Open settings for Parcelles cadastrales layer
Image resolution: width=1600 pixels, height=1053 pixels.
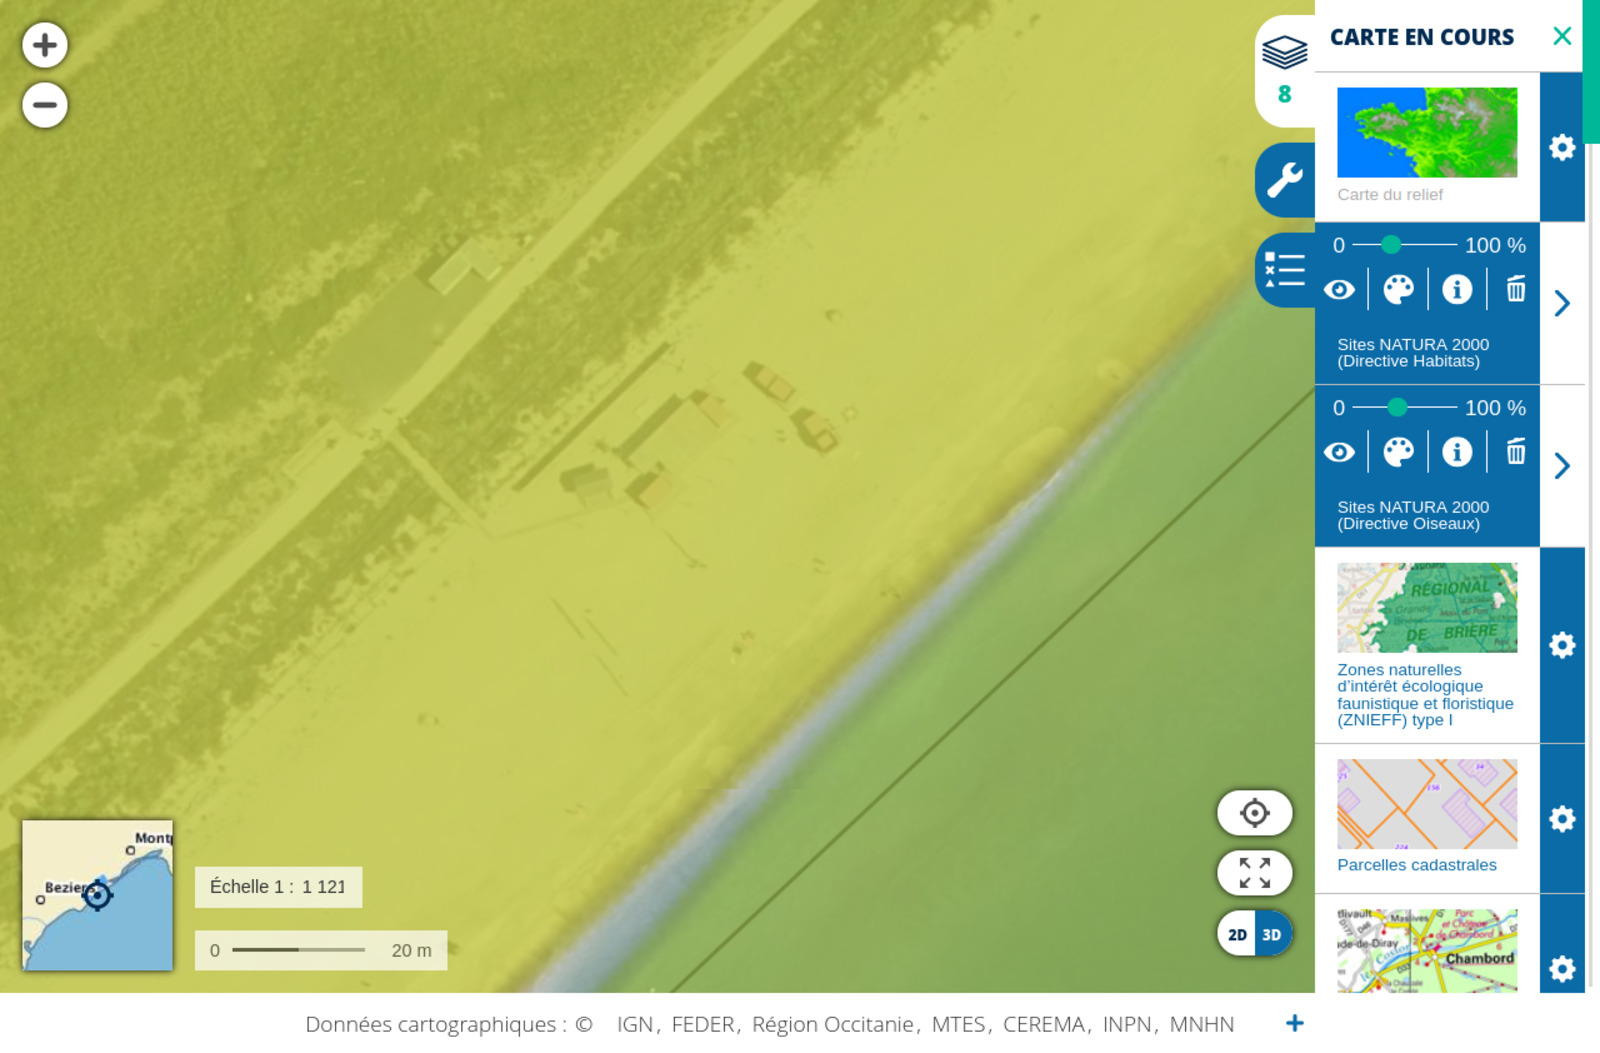(x=1562, y=819)
